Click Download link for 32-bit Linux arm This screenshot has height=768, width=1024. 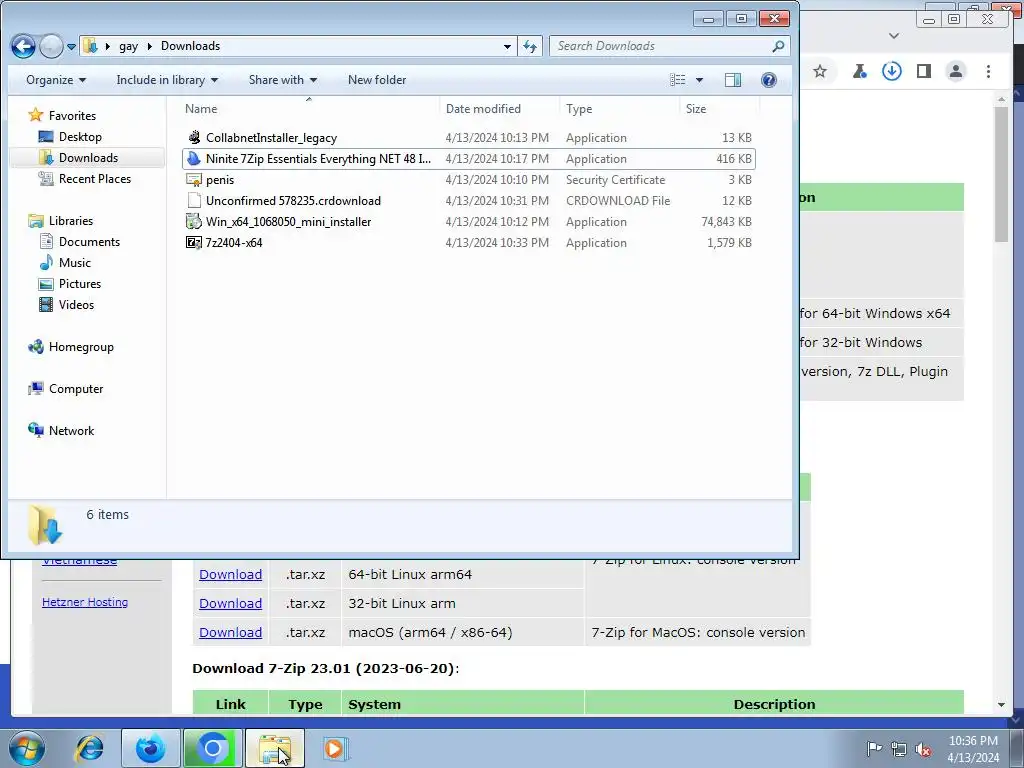click(x=231, y=603)
